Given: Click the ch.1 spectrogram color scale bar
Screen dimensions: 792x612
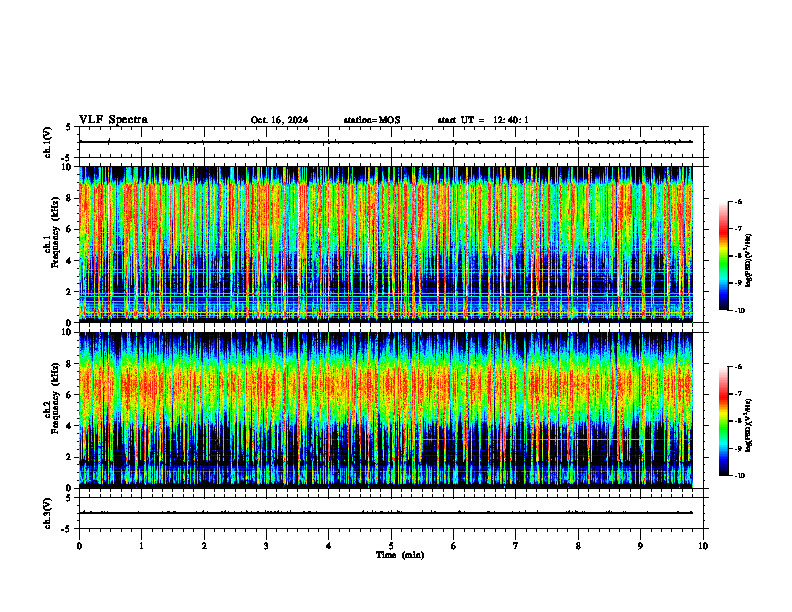Looking at the screenshot, I should (x=723, y=256).
